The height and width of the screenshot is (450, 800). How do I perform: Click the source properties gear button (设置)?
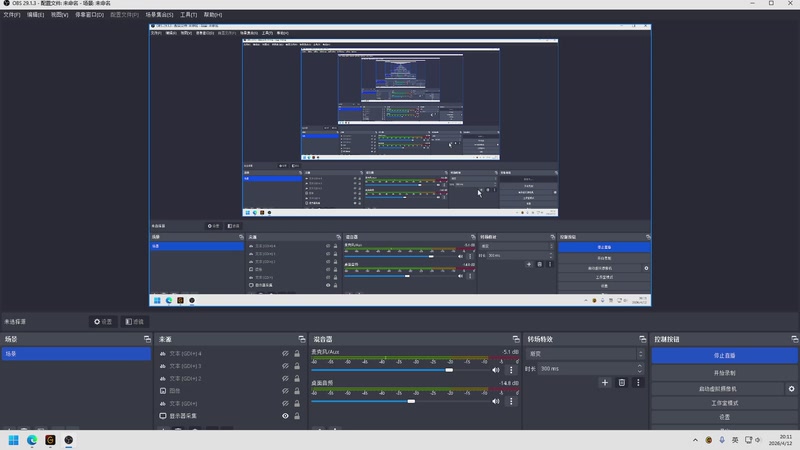click(x=103, y=321)
